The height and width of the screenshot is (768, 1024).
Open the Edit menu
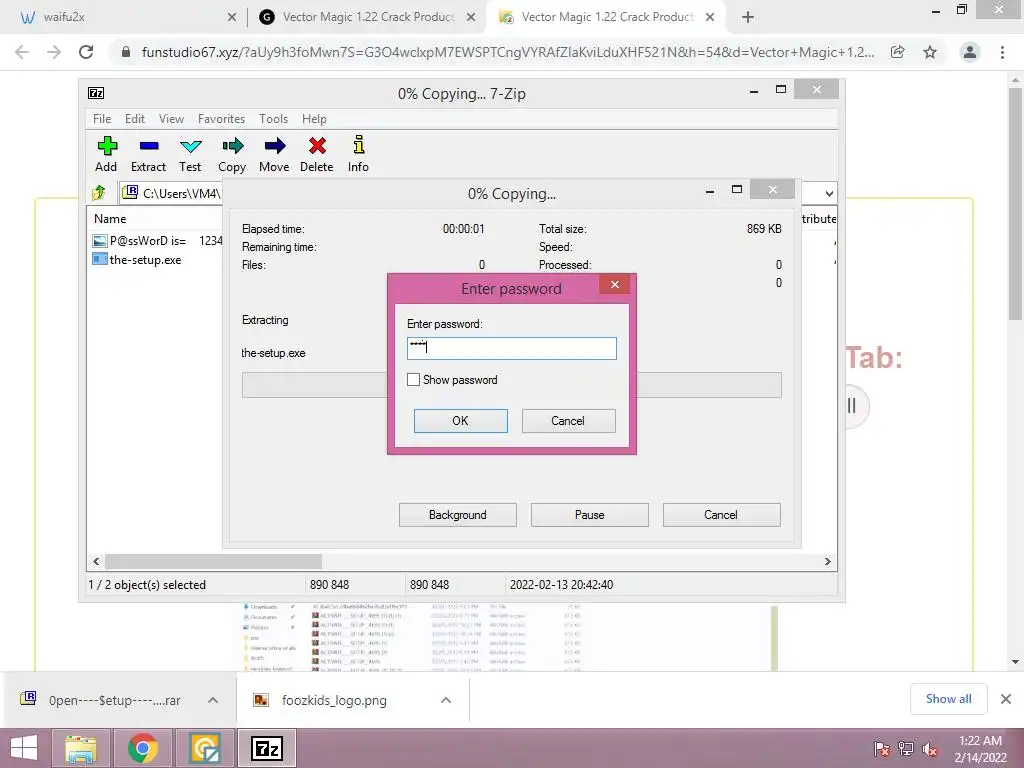[x=135, y=119]
